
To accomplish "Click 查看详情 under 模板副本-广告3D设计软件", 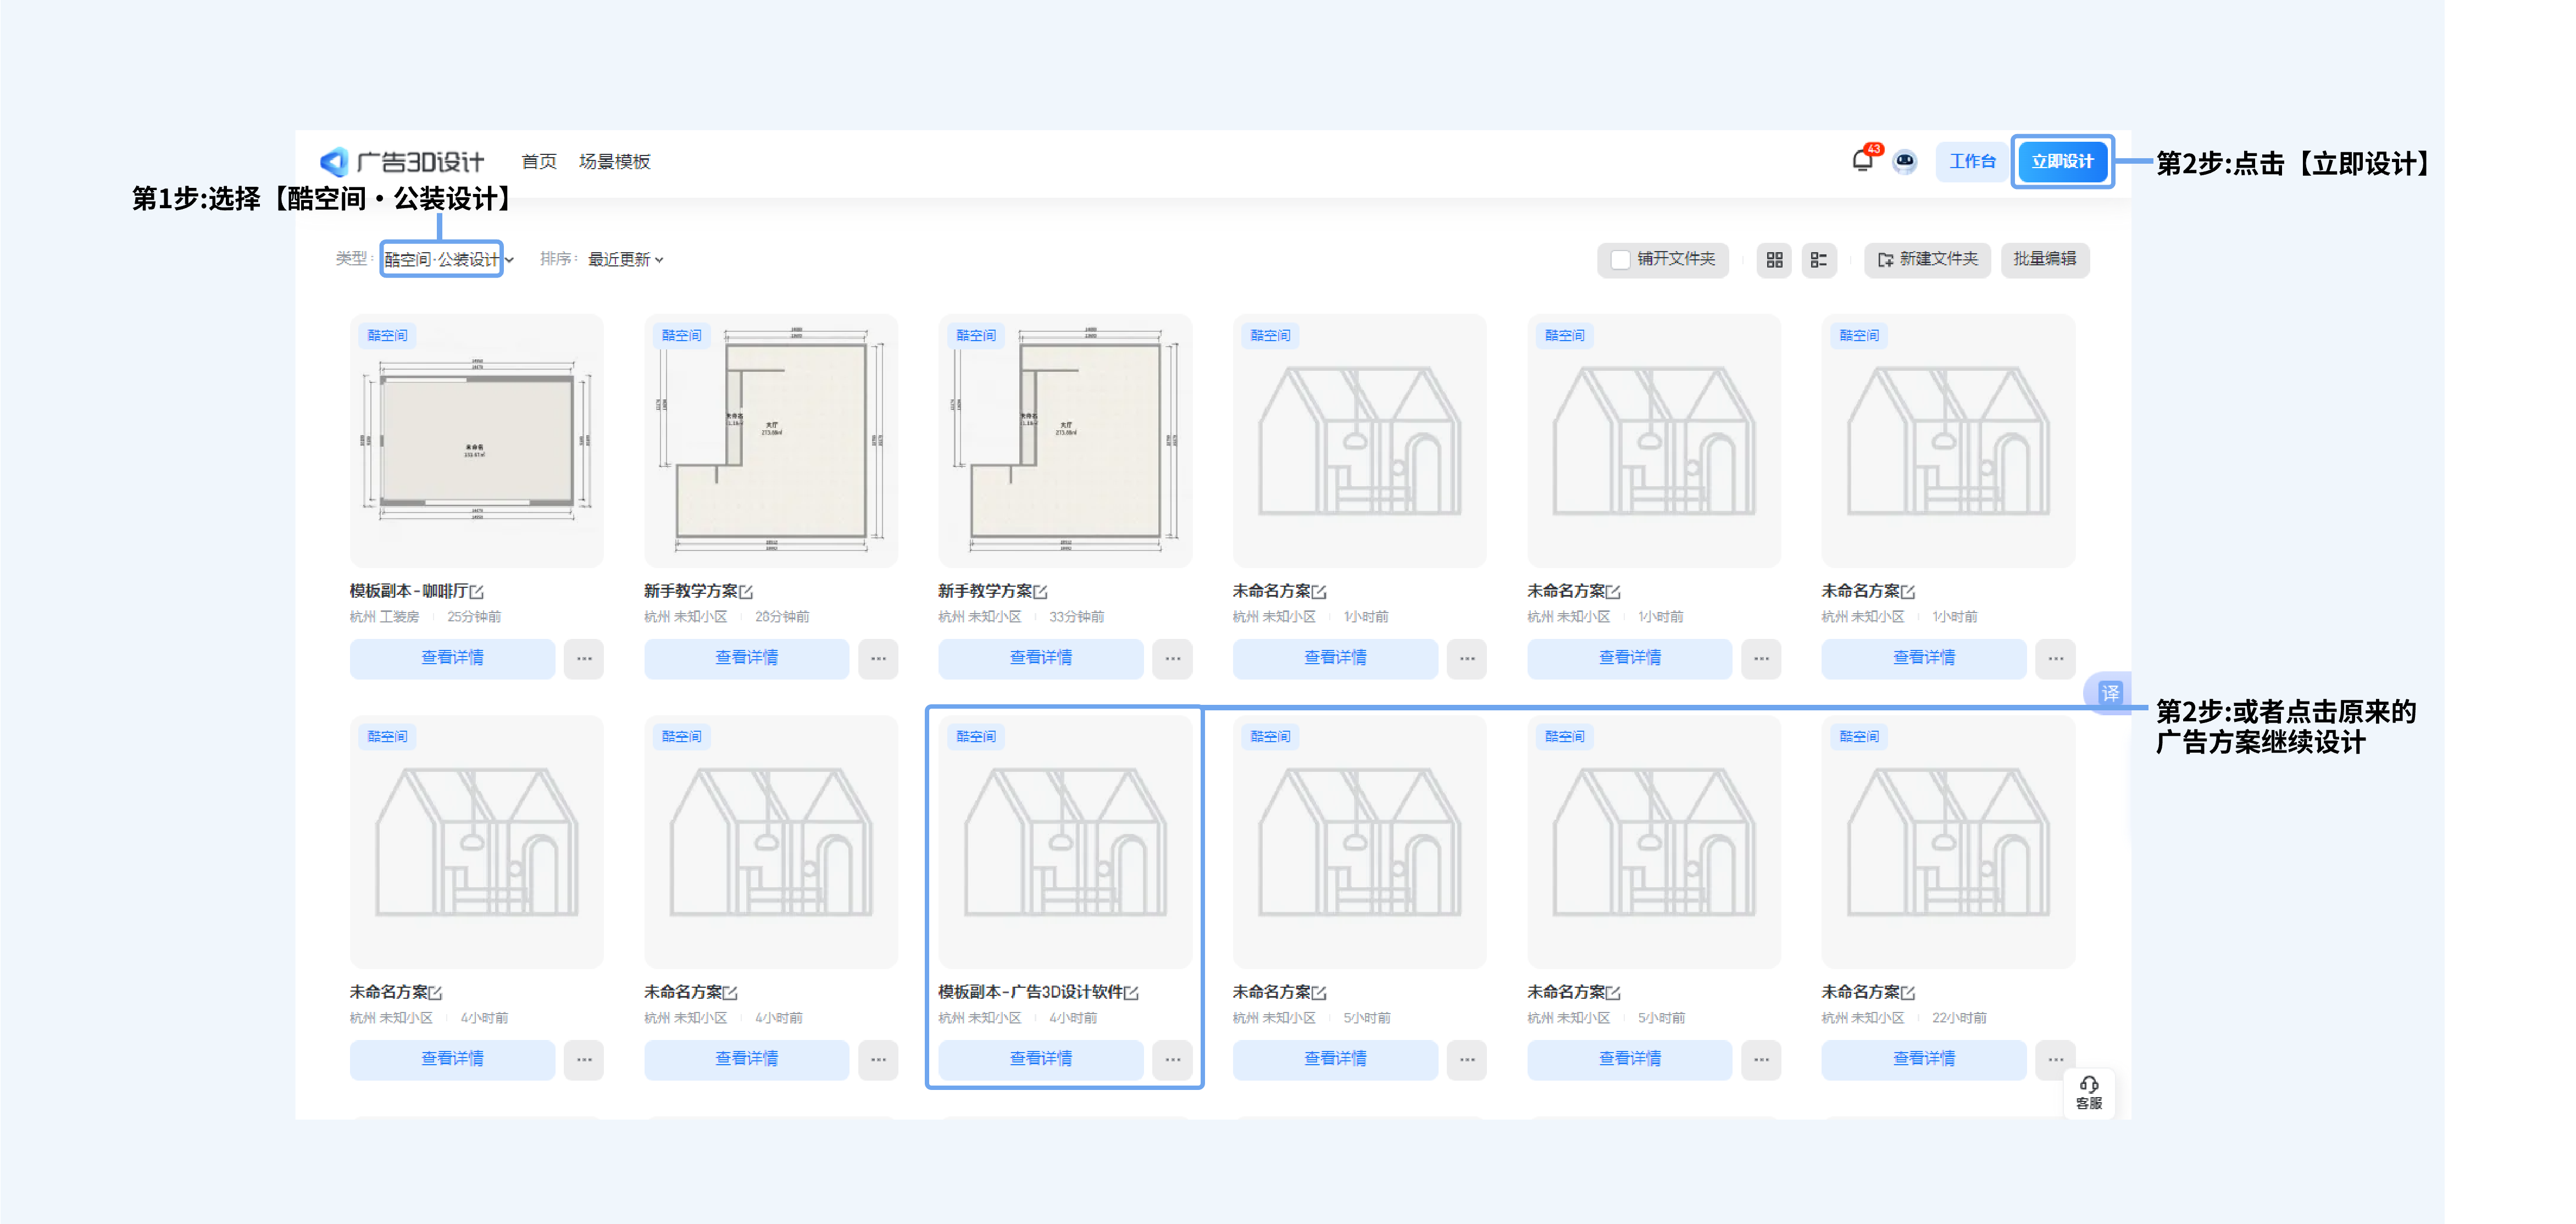I will point(1040,1059).
